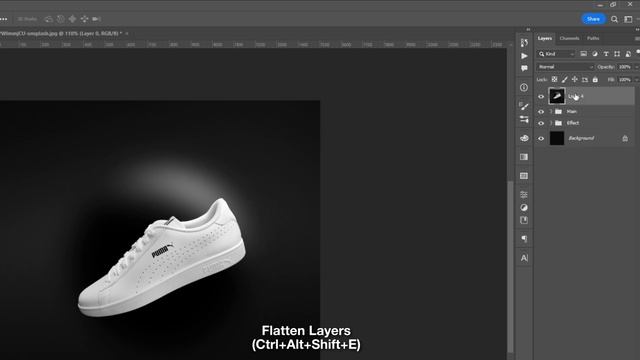The image size is (640, 360).
Task: Expand the collapsed icon panel dock
Action: pyautogui.click(x=528, y=29)
